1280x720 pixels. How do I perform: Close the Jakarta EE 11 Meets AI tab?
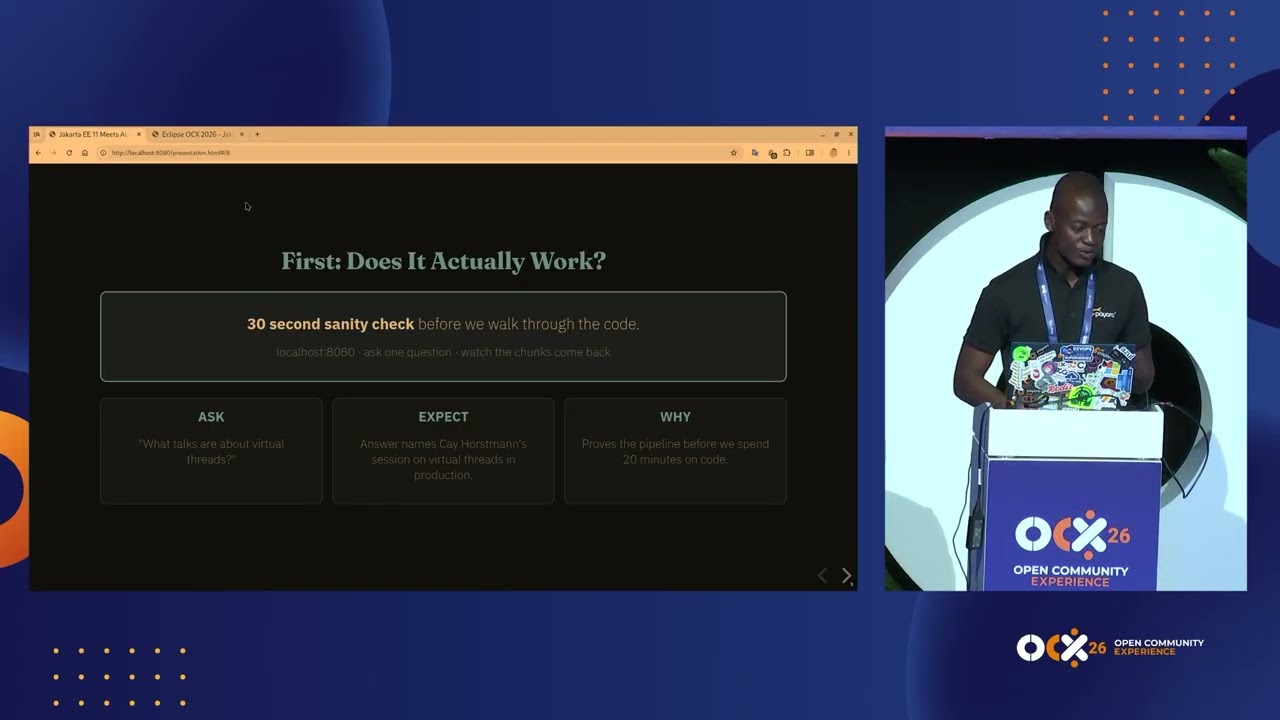point(139,134)
